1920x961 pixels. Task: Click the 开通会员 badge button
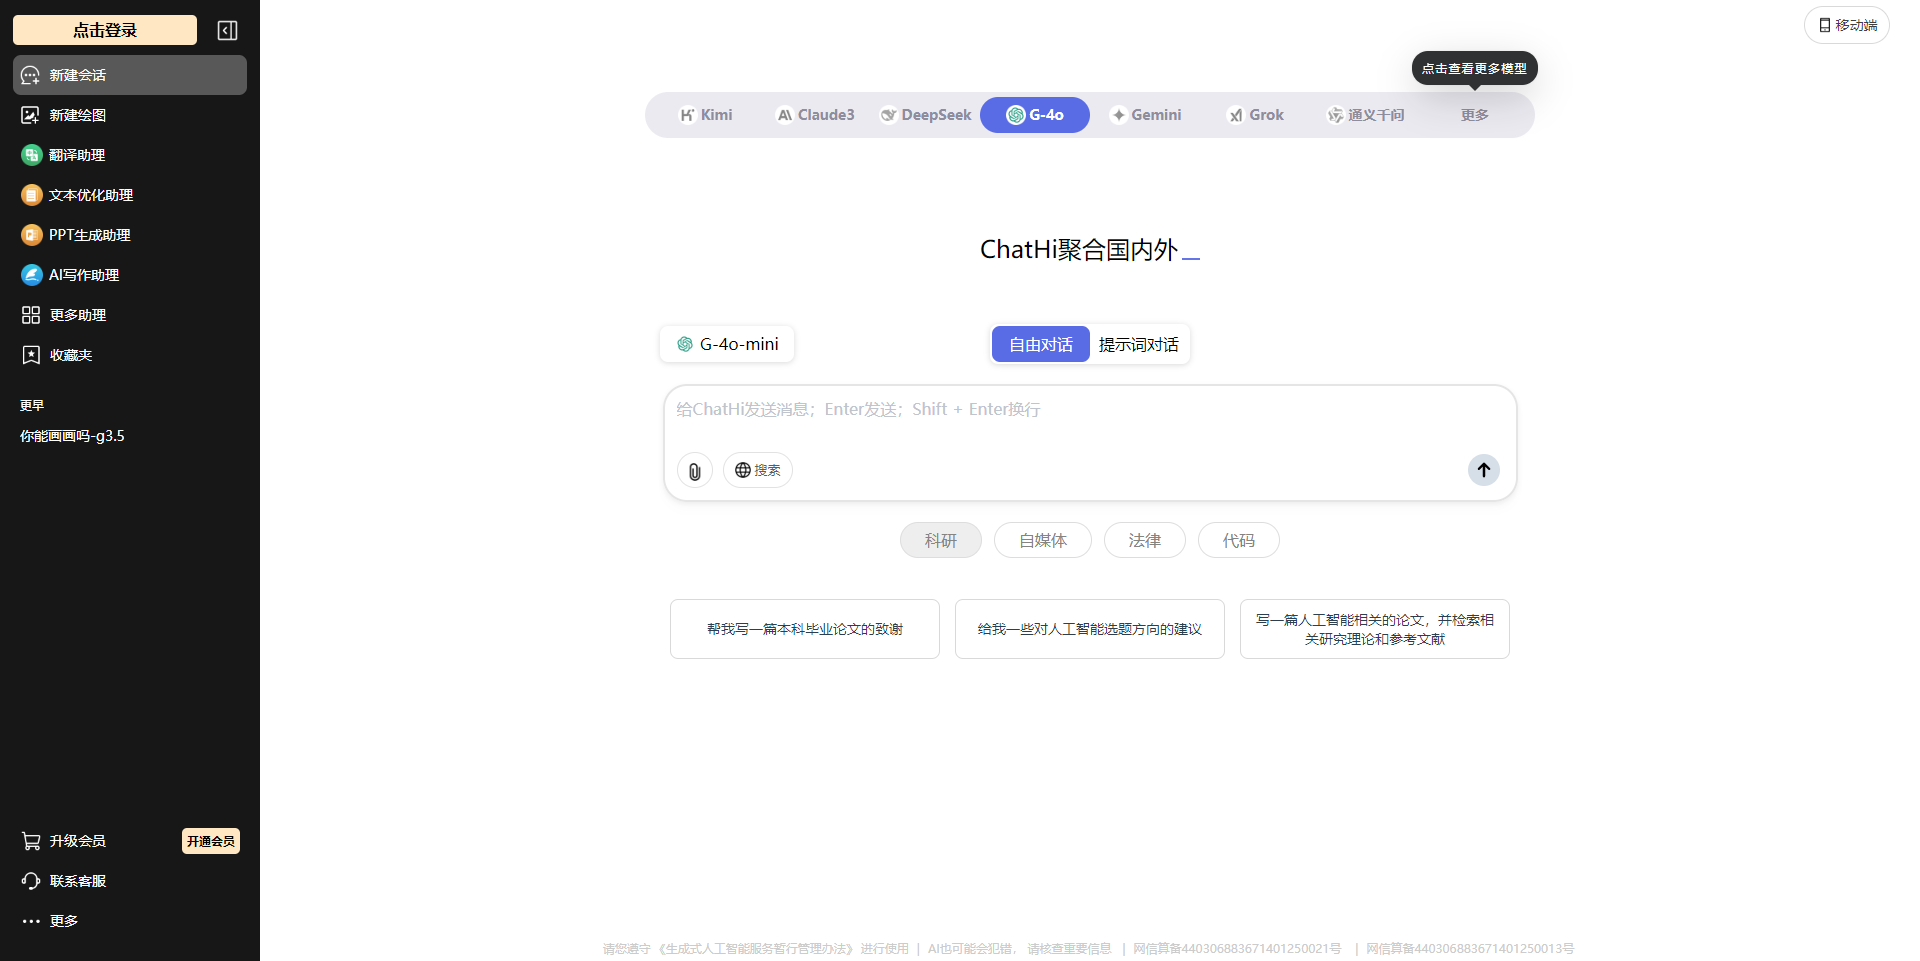coord(211,841)
